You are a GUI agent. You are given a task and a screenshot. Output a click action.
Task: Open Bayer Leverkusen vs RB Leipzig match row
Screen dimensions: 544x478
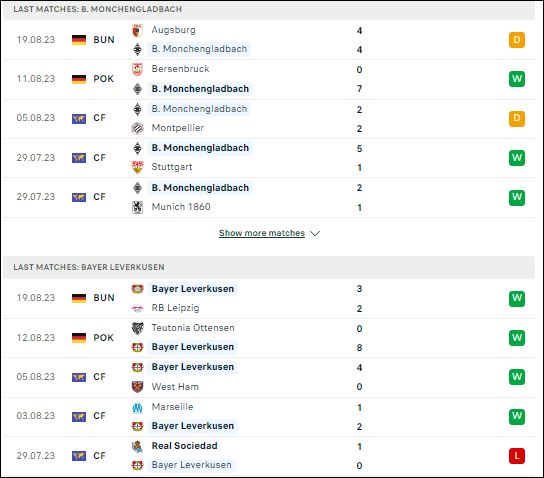pyautogui.click(x=269, y=298)
